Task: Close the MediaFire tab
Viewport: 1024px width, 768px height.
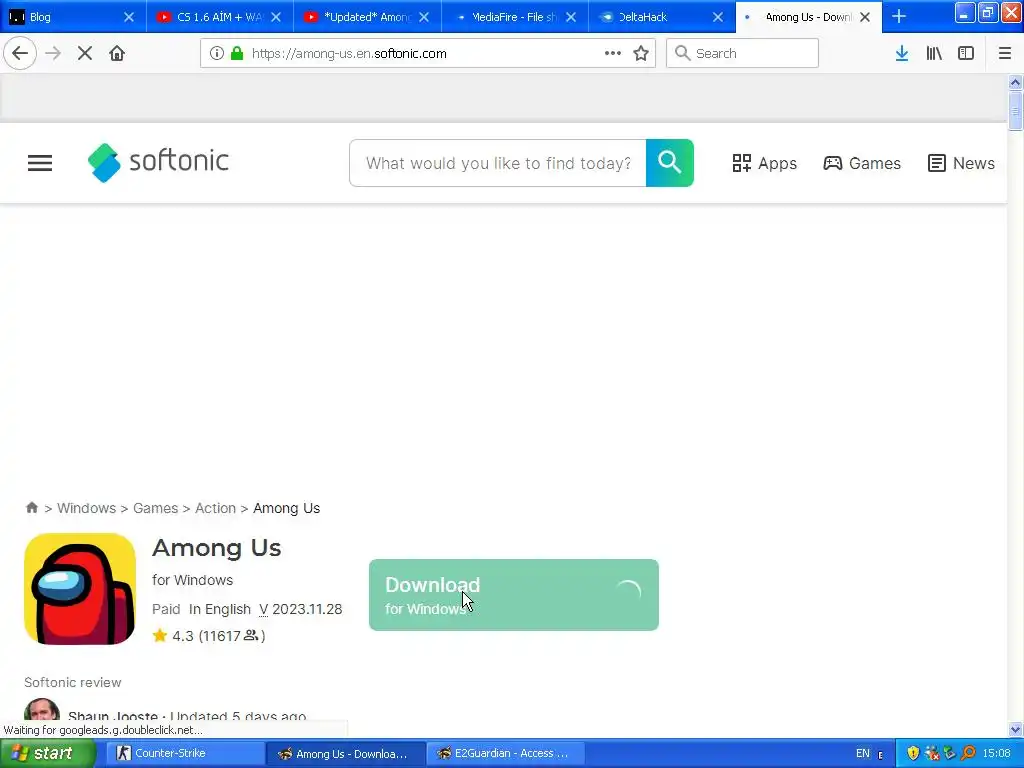Action: pyautogui.click(x=571, y=17)
